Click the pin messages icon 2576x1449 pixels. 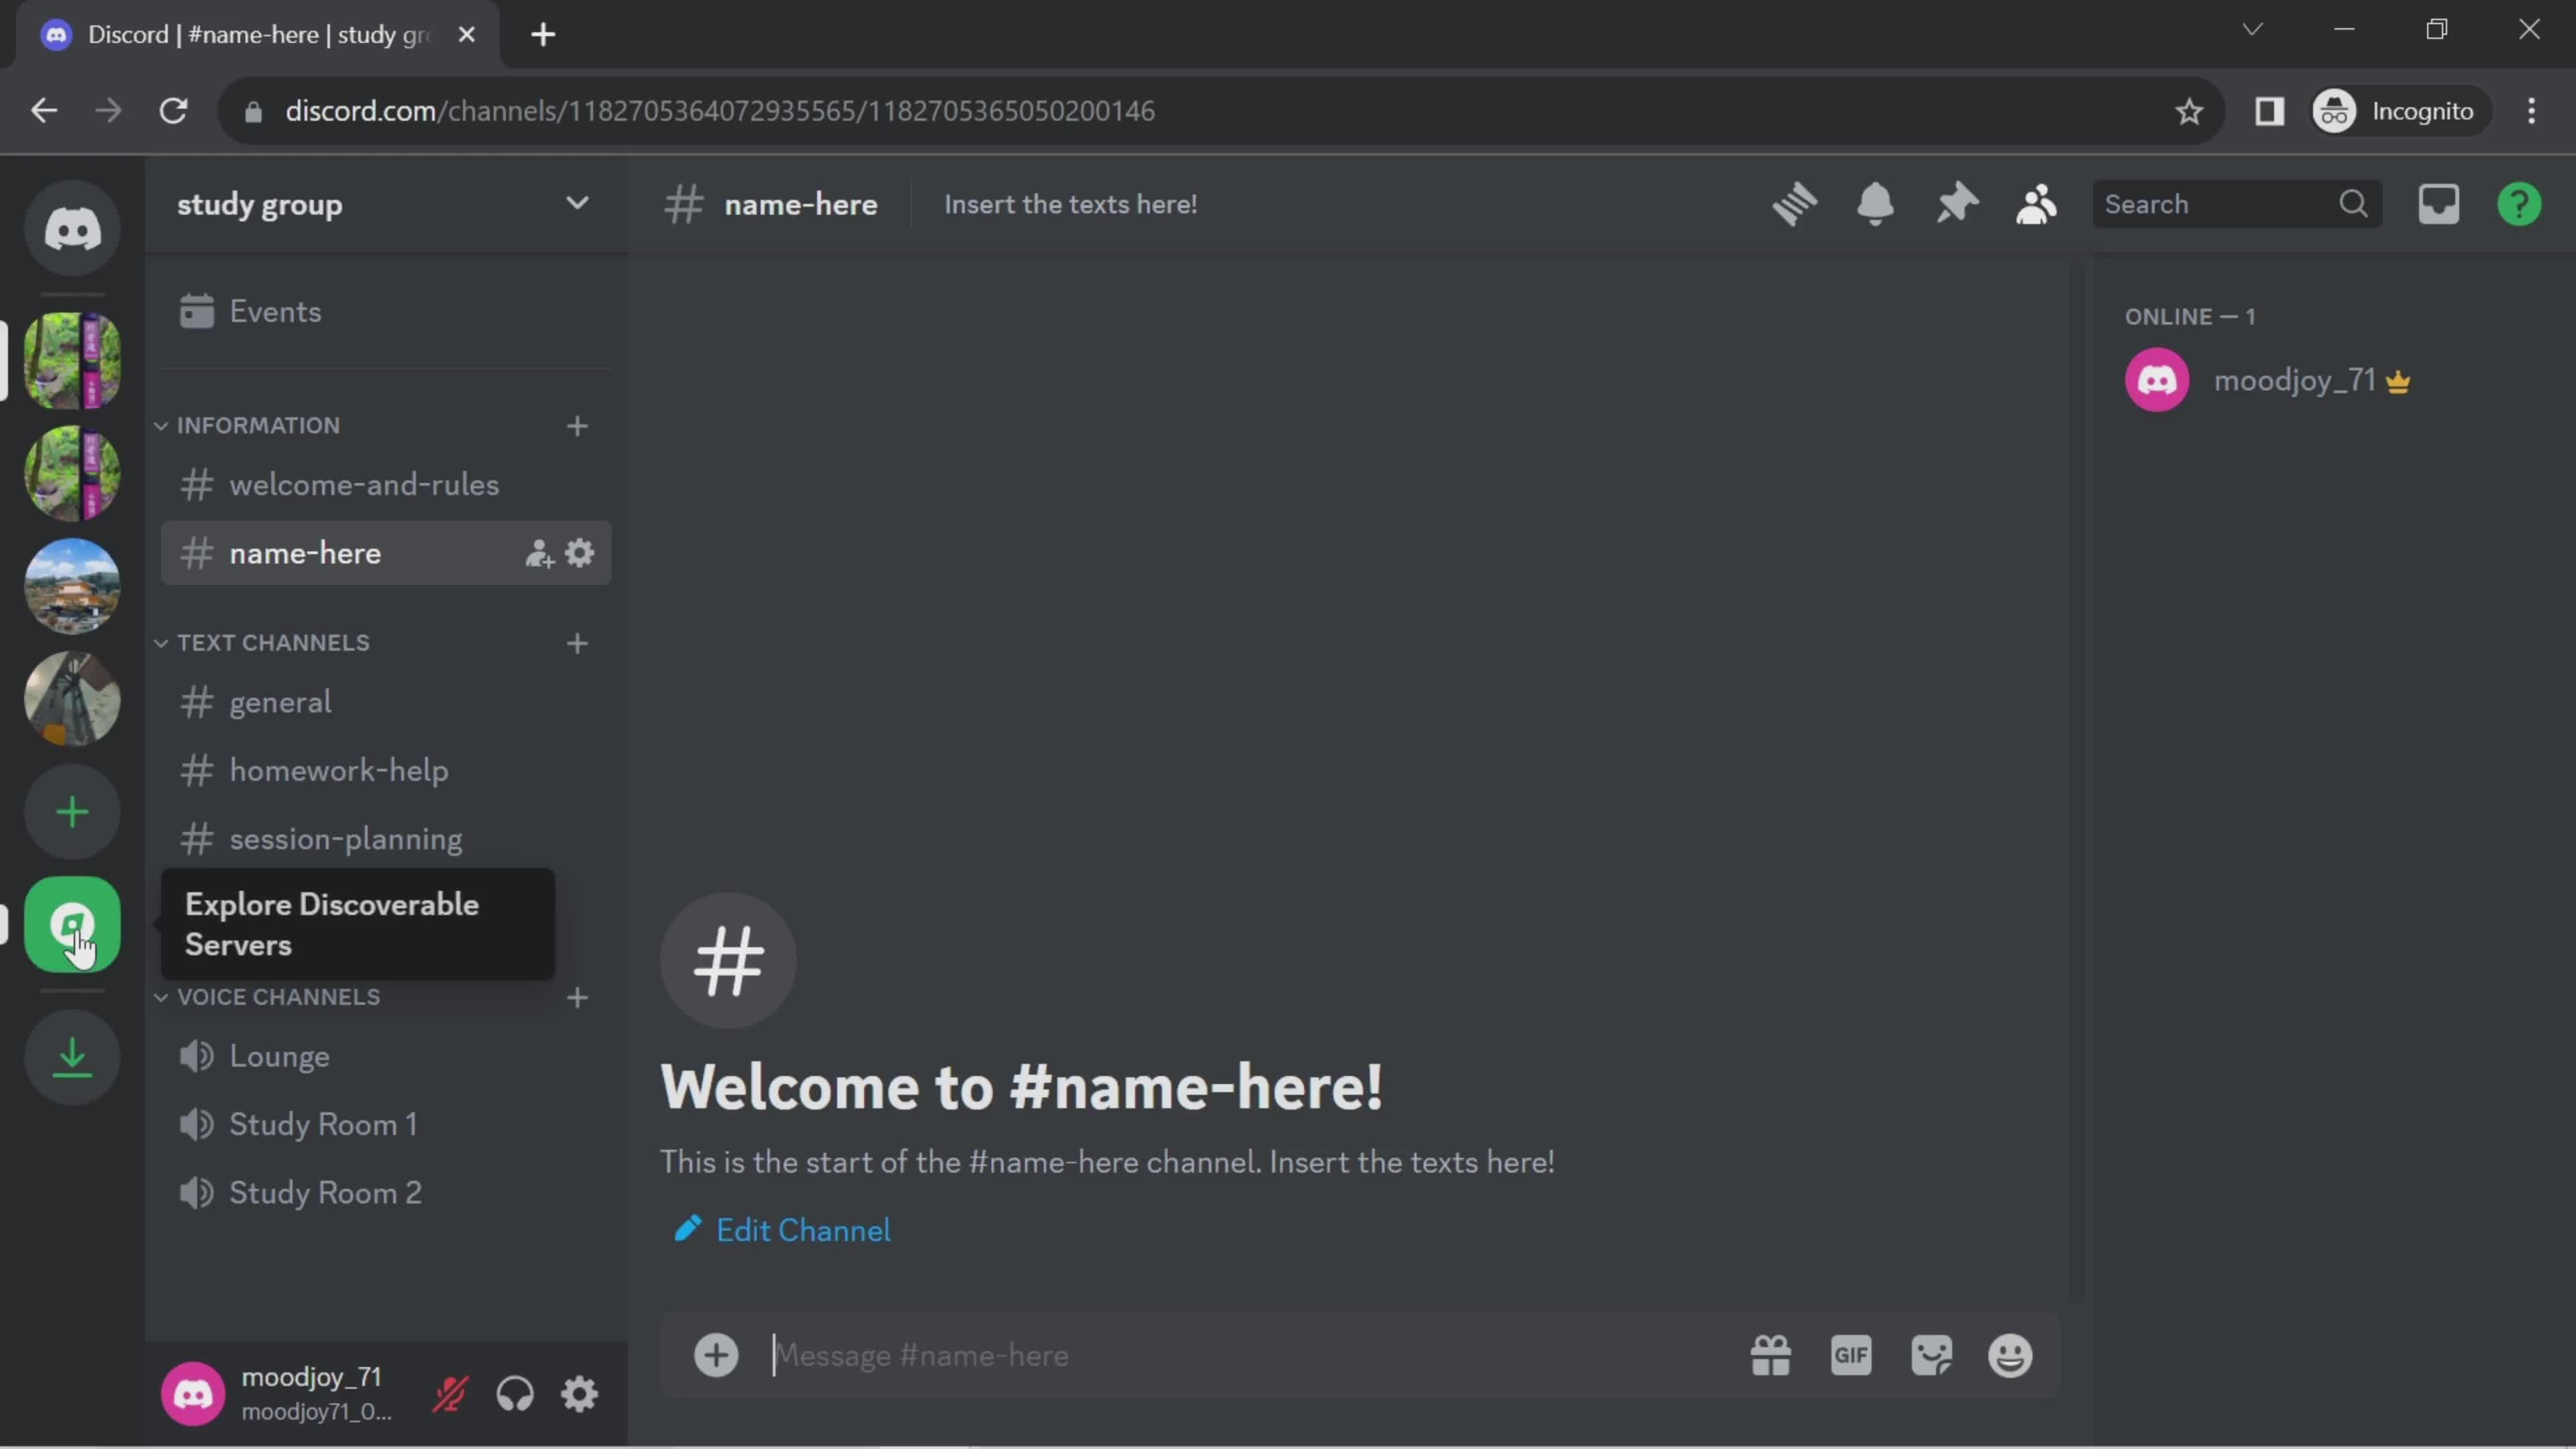(1953, 203)
